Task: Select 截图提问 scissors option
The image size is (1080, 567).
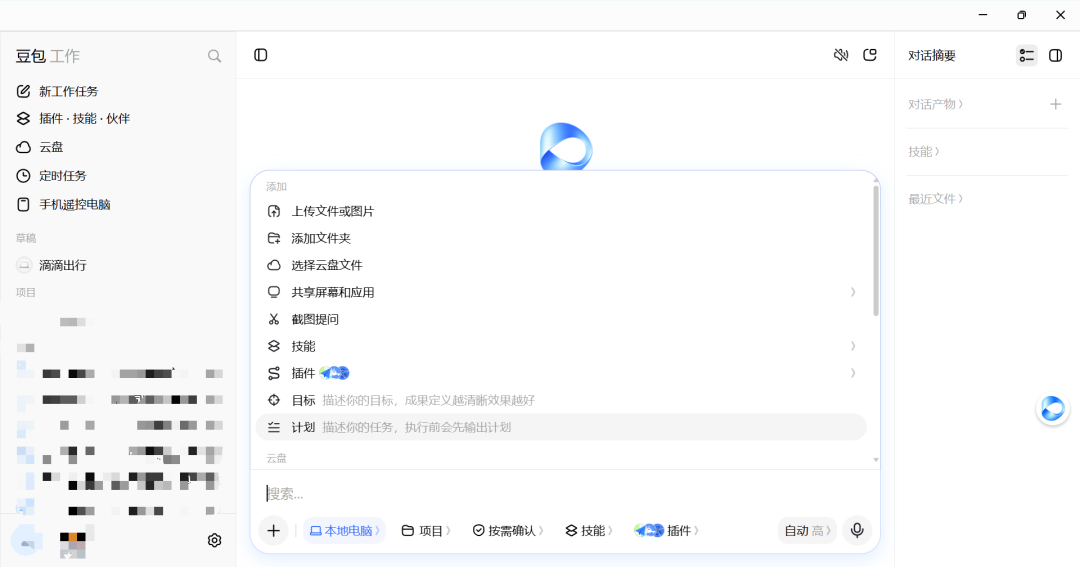Action: 561,319
